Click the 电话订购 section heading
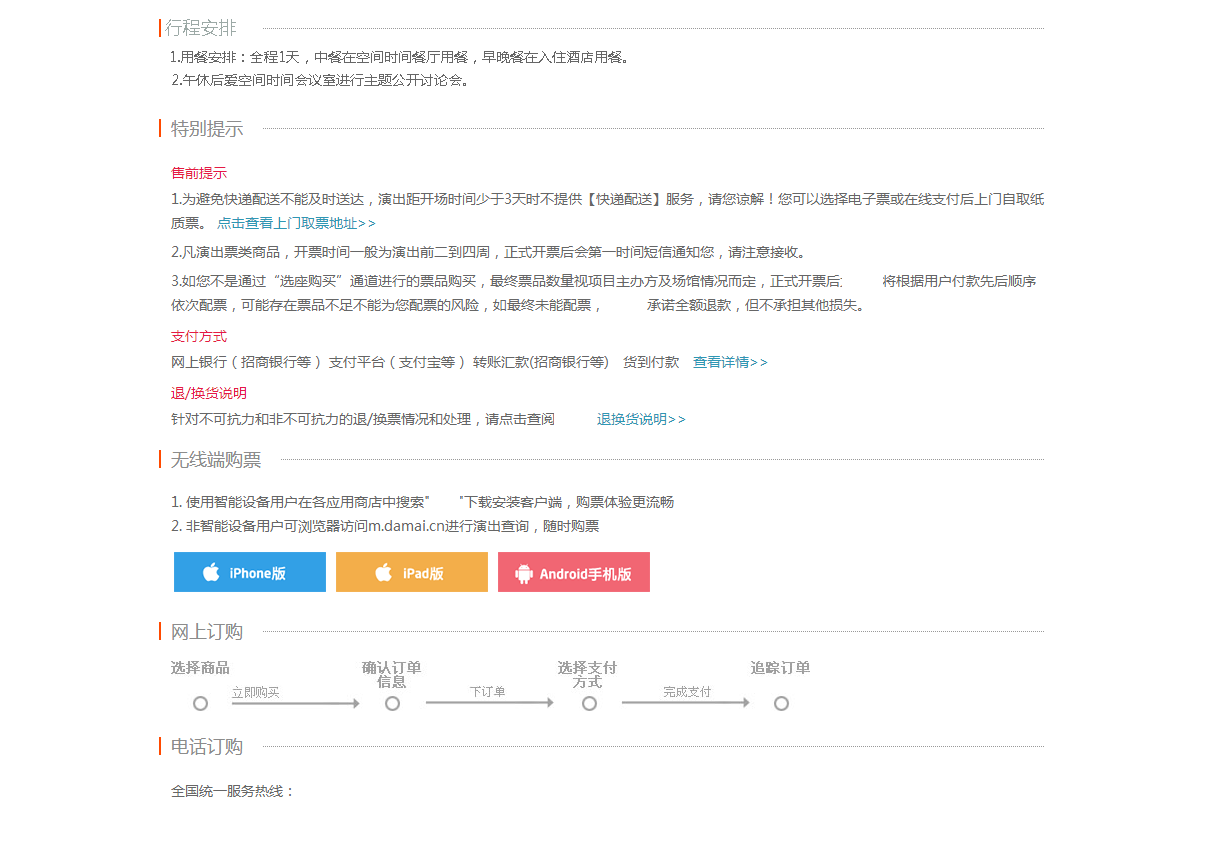This screenshot has height=850, width=1208. (x=207, y=746)
